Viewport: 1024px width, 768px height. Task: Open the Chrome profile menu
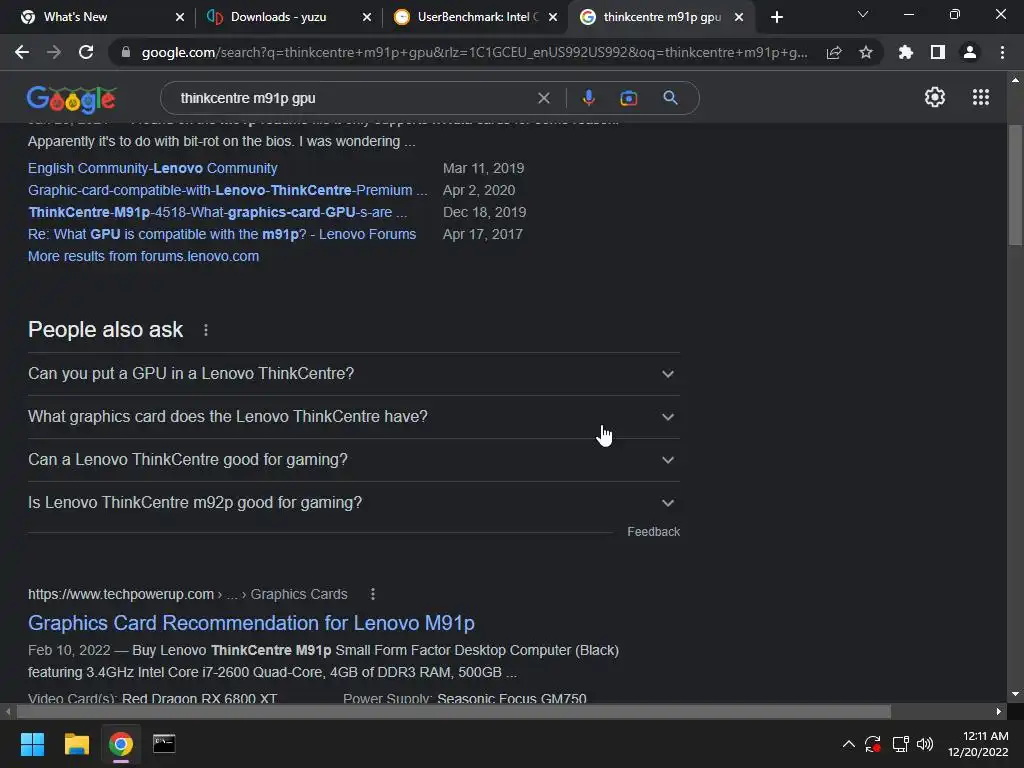tap(970, 52)
